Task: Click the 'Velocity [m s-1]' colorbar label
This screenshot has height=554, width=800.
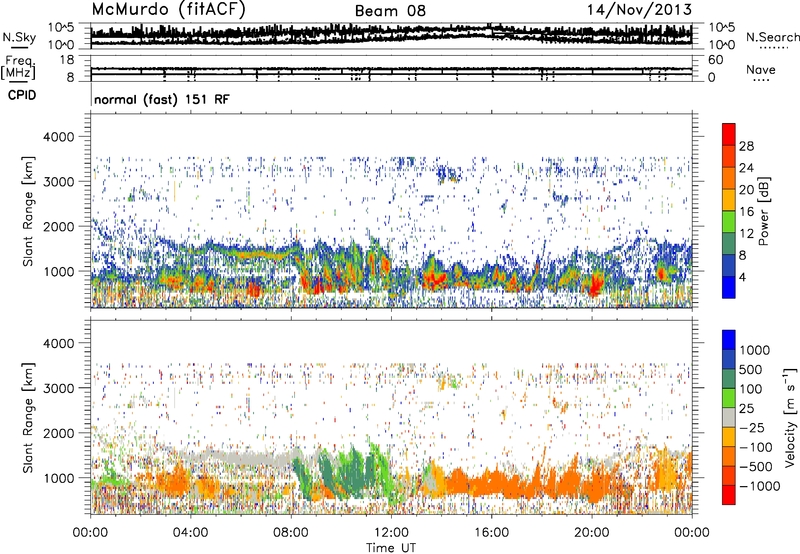Action: (790, 418)
